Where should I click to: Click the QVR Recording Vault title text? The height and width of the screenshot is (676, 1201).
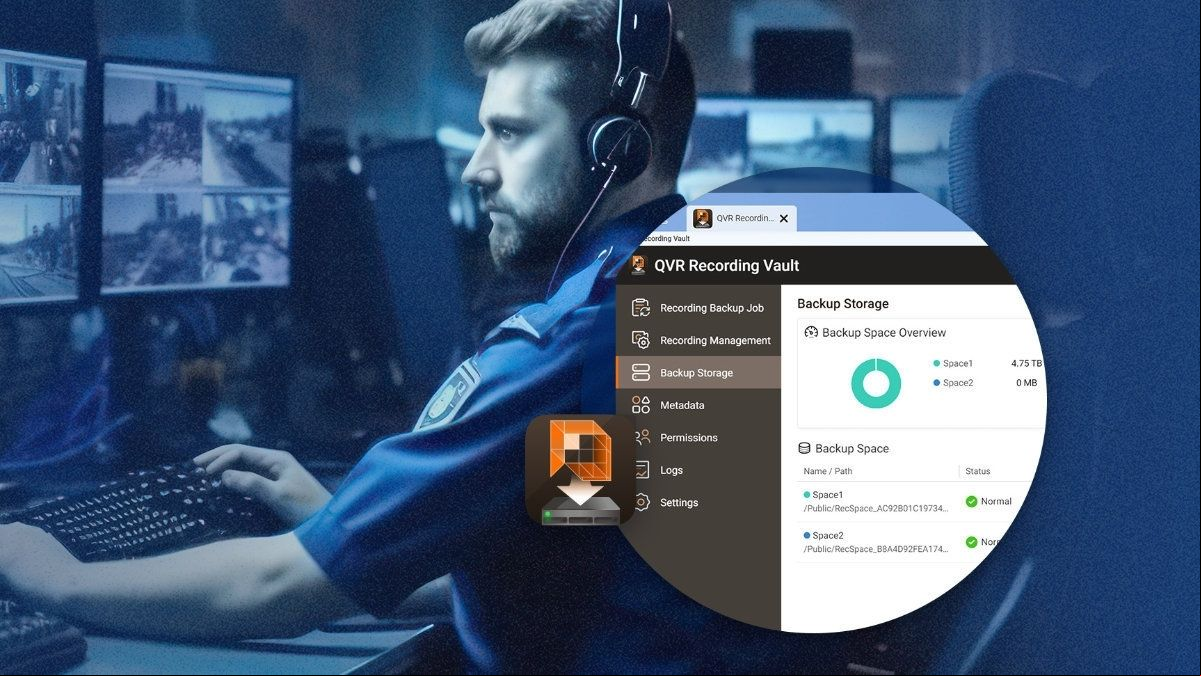tap(727, 266)
